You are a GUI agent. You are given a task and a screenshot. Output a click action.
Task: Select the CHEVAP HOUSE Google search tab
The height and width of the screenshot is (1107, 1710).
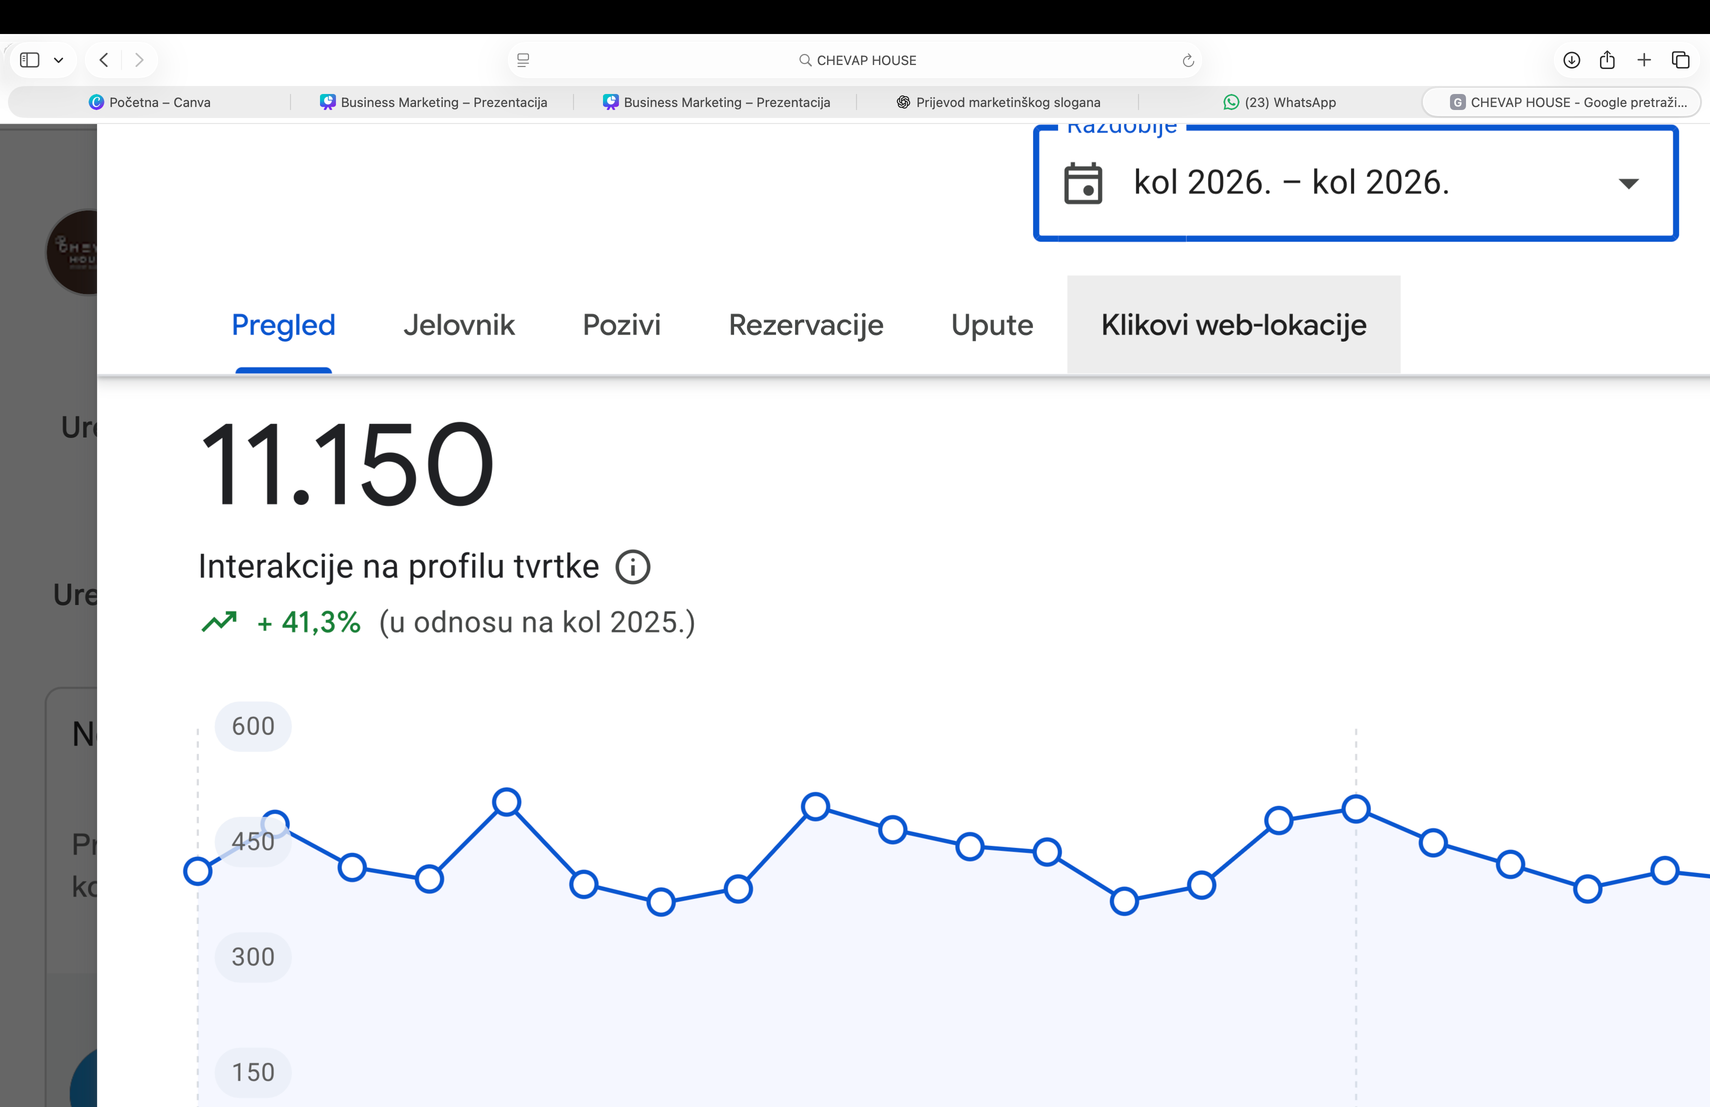pos(1562,102)
